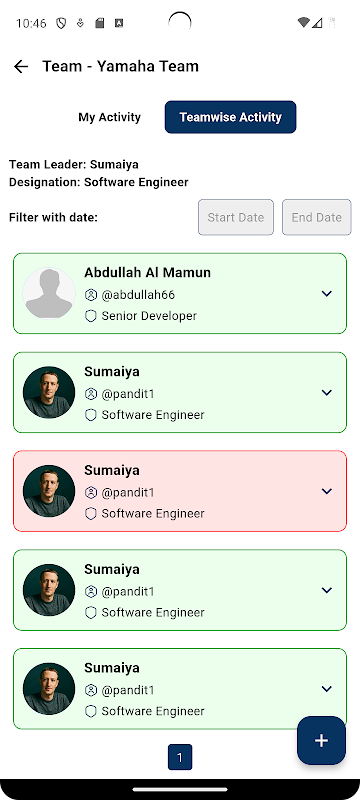
Task: Tap the shield icon in the status bar
Action: [61, 23]
